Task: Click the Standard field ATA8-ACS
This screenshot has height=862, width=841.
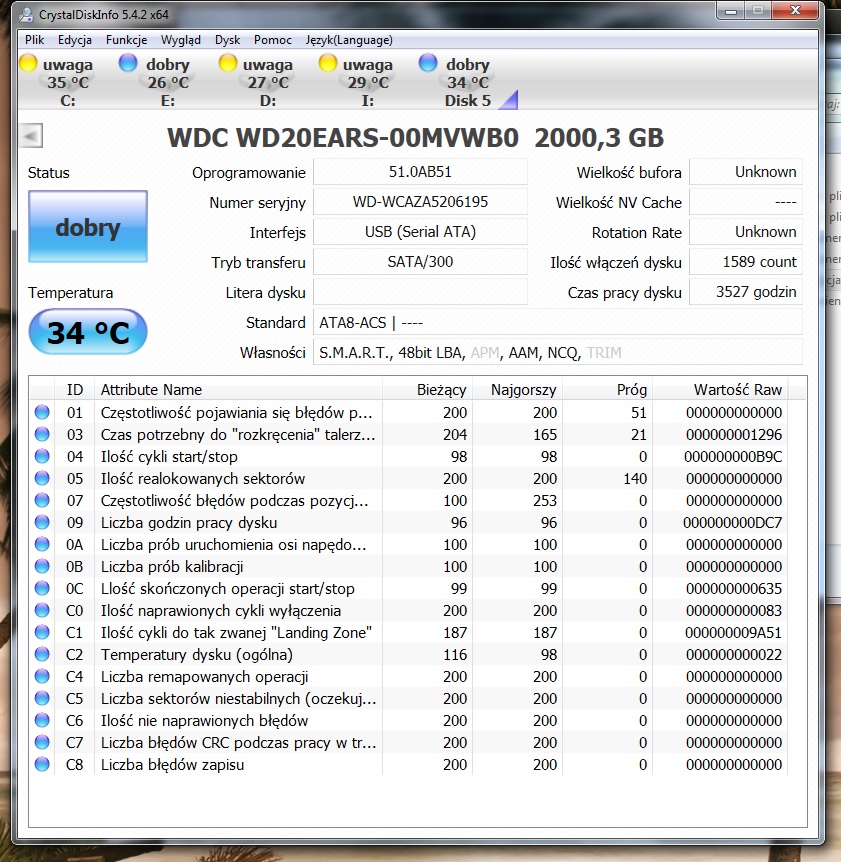Action: (558, 322)
